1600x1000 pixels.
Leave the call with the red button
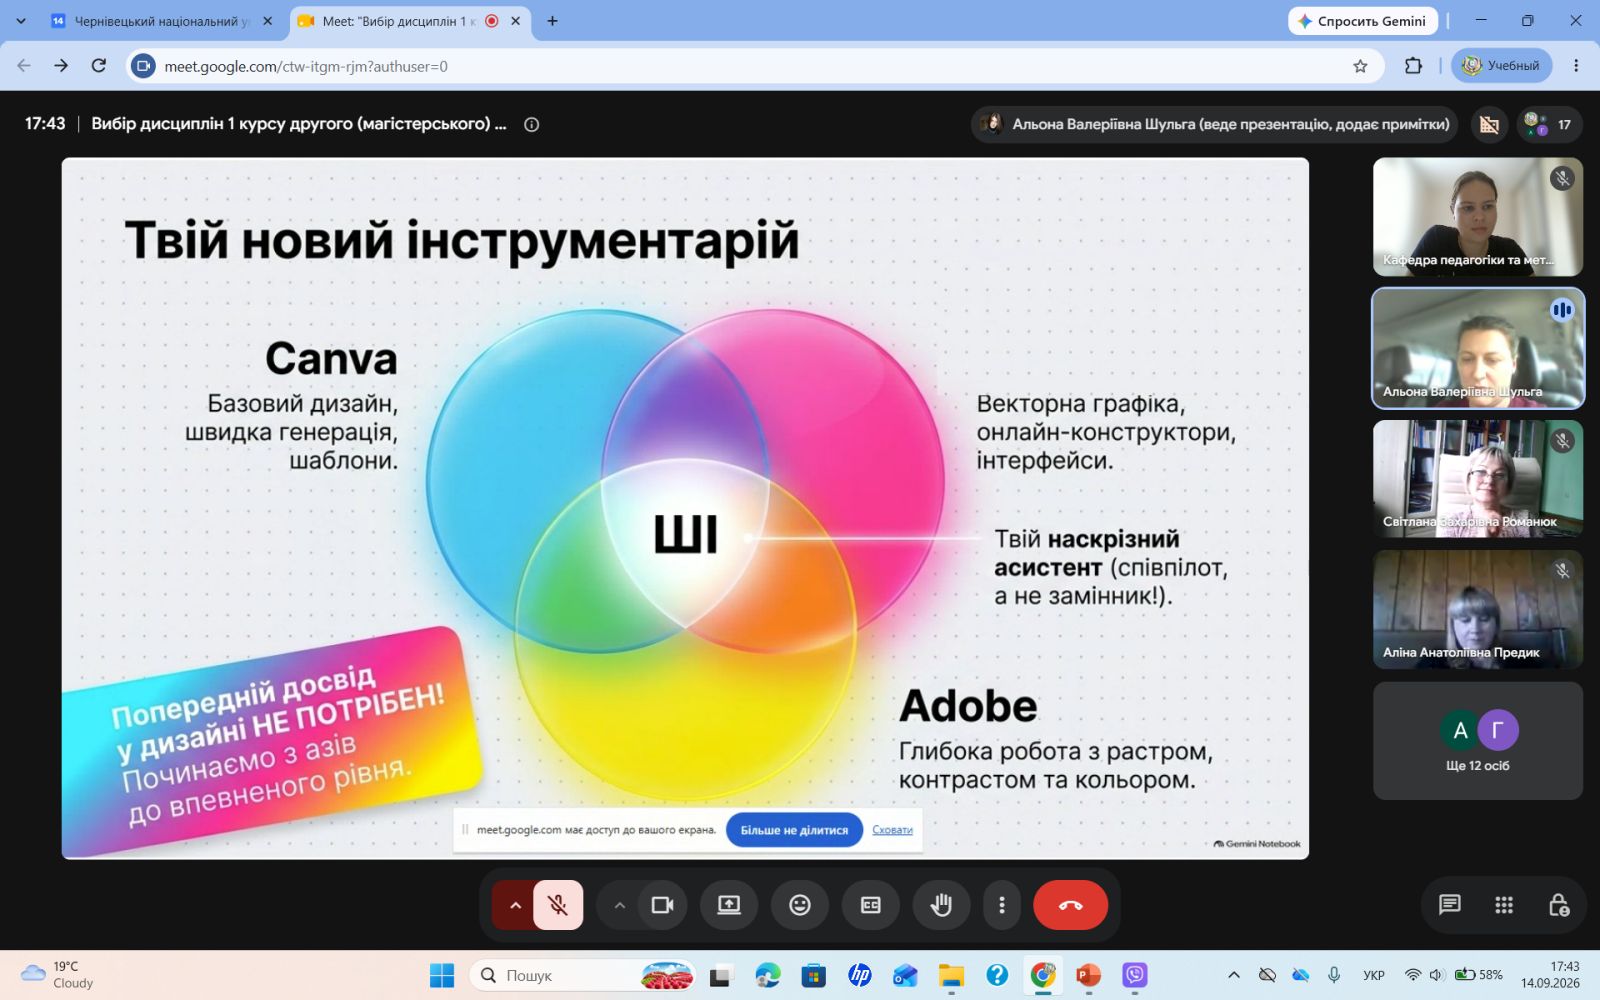click(x=1070, y=905)
